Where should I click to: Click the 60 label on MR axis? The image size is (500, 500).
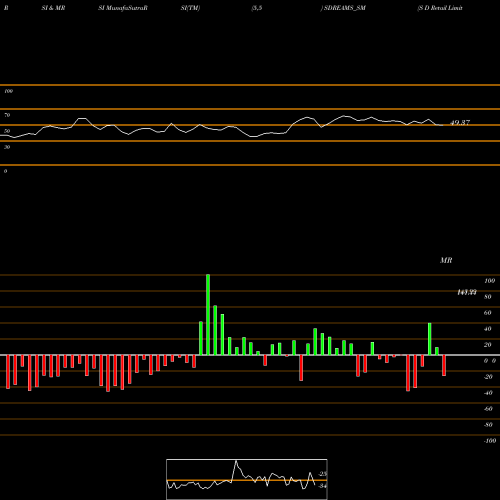point(488,313)
